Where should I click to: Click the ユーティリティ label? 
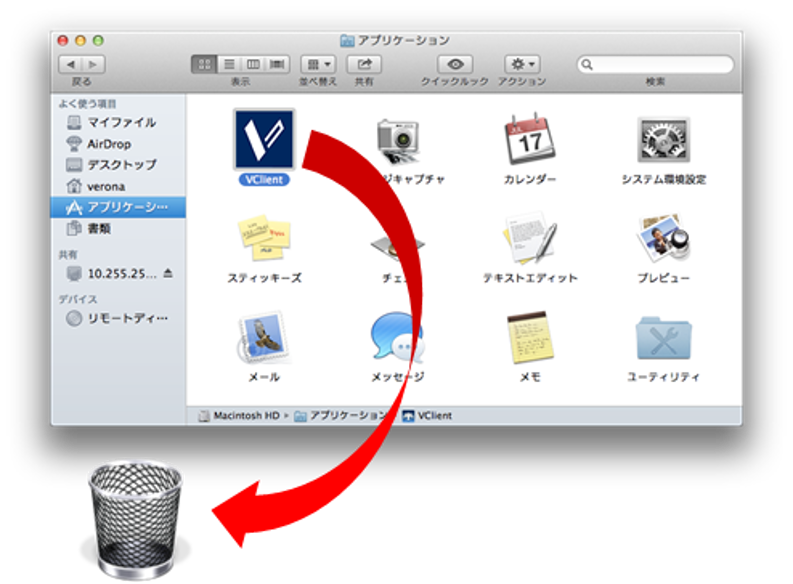click(x=663, y=377)
